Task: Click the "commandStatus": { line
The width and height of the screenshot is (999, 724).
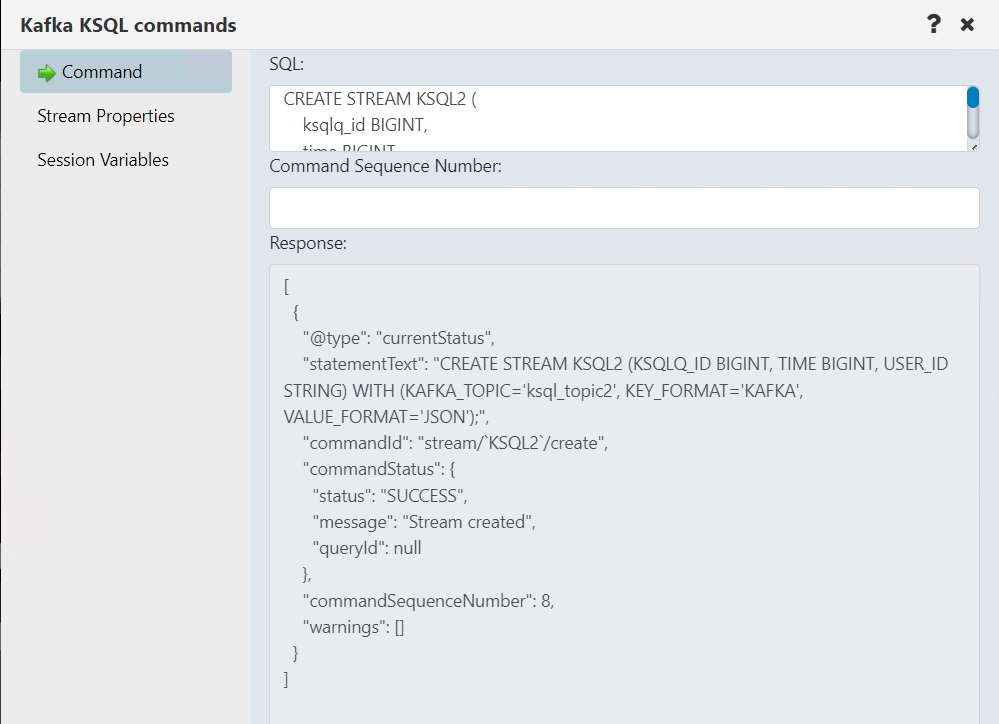Action: click(379, 469)
